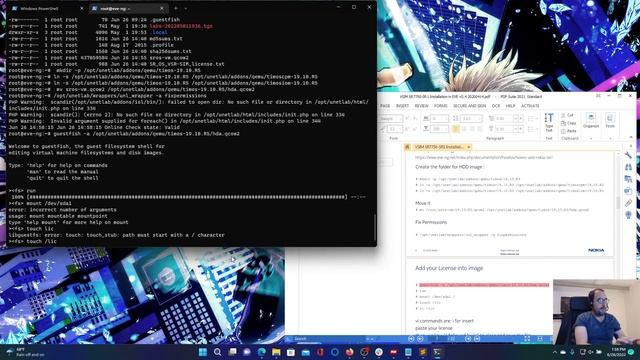The image size is (640, 360).
Task: Open the line spacing dropdown field
Action: coord(471,118)
